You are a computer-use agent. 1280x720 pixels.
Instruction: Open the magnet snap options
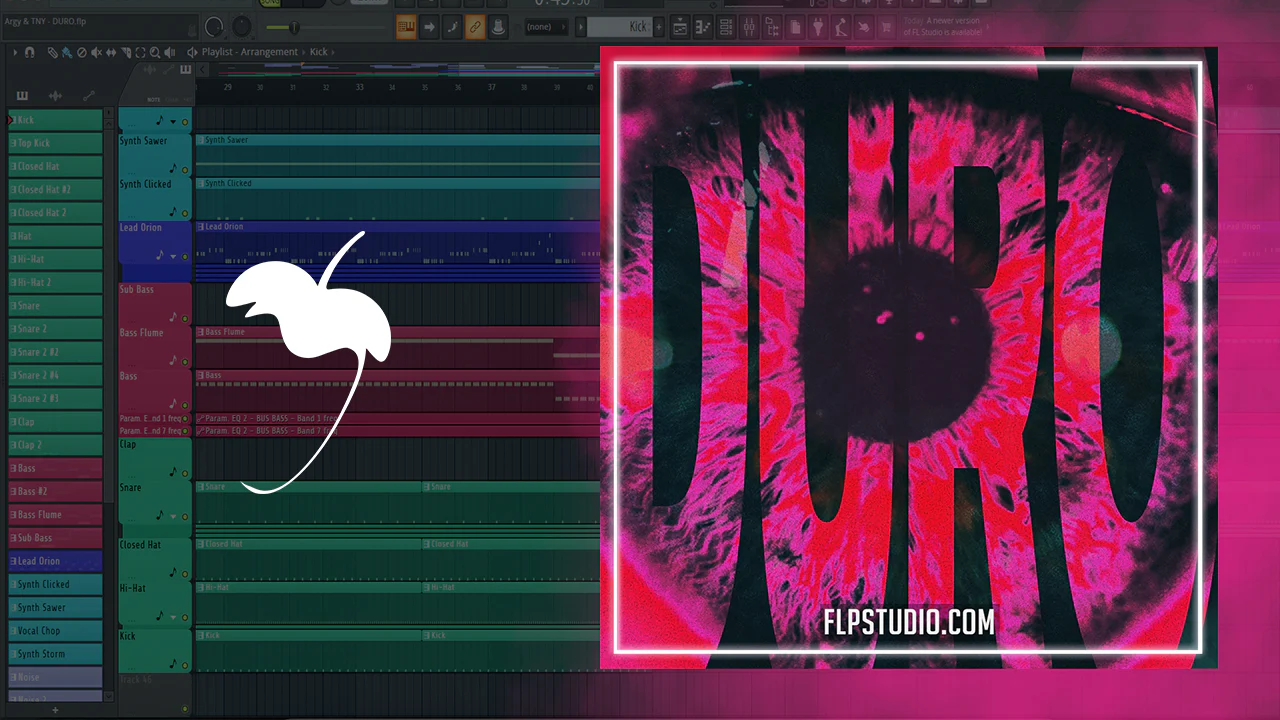pyautogui.click(x=30, y=52)
